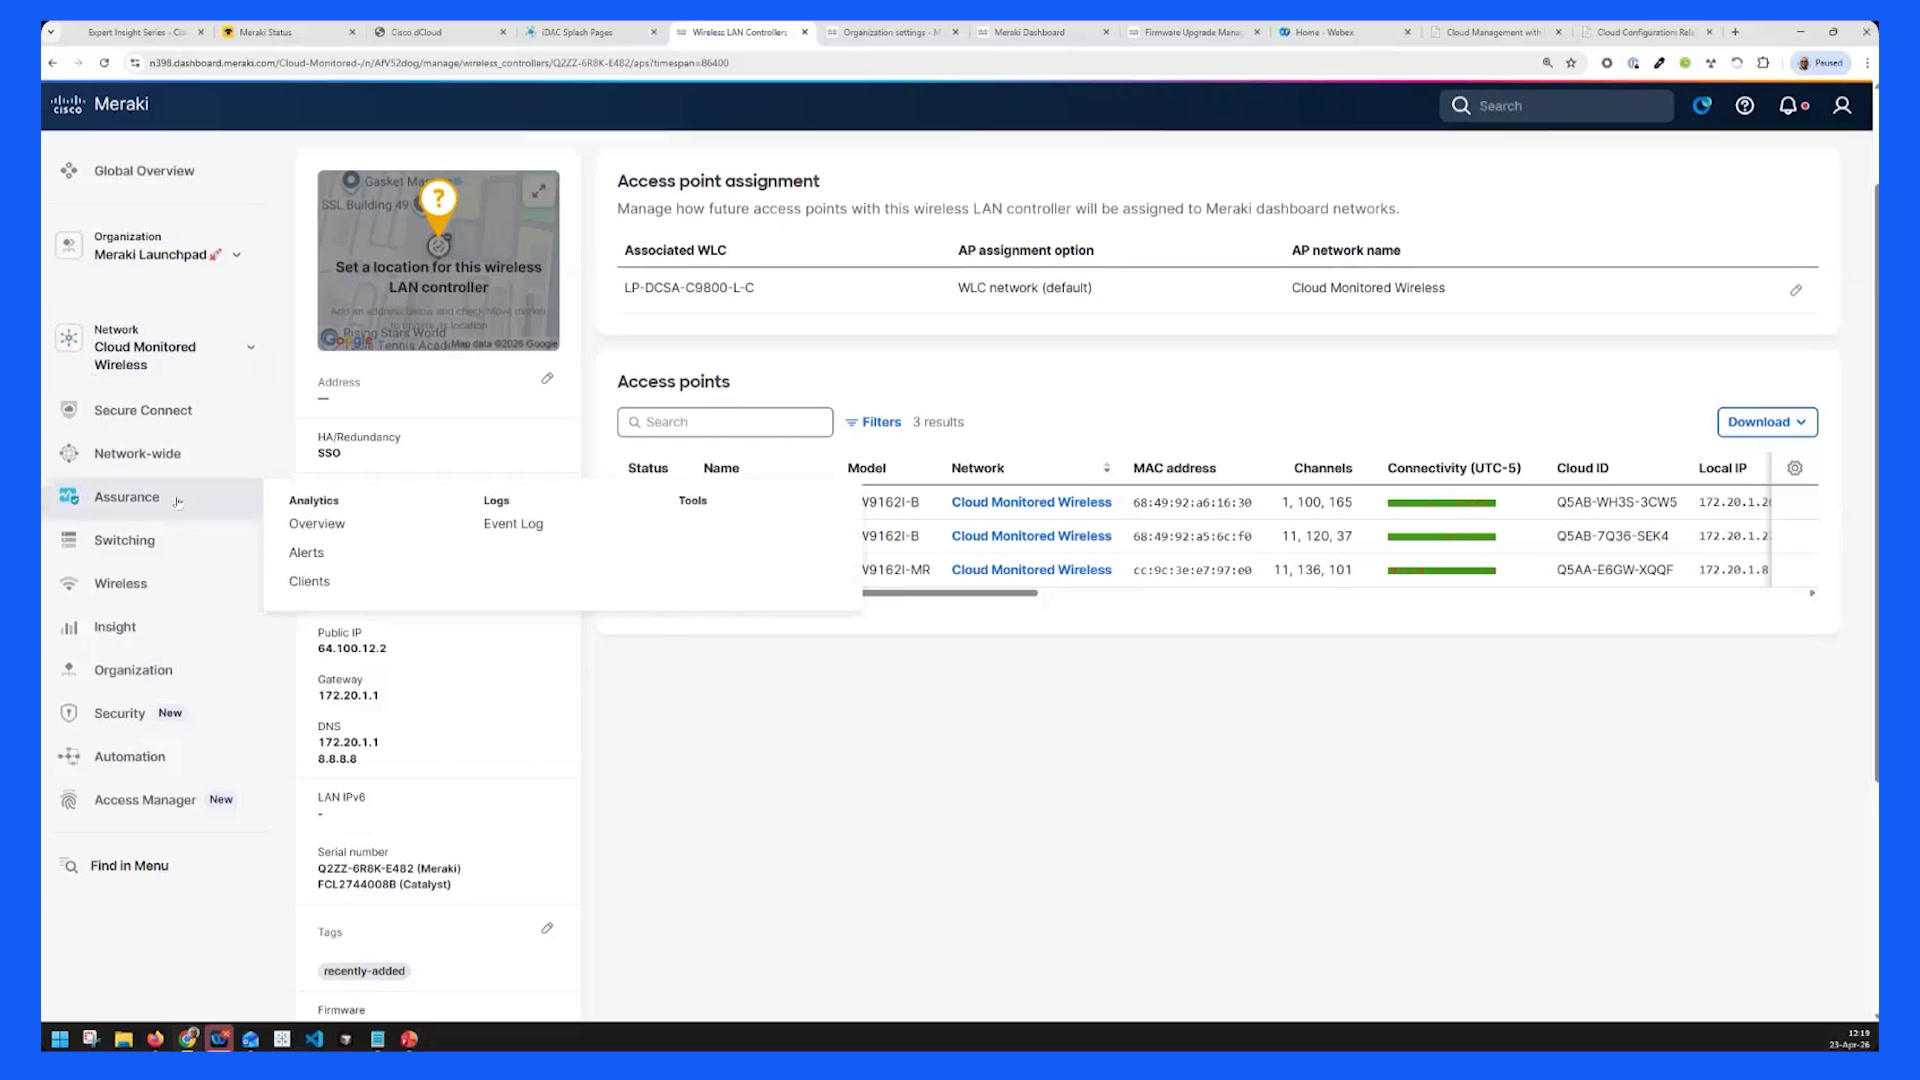Reload the page with browser refresh icon

pos(104,63)
